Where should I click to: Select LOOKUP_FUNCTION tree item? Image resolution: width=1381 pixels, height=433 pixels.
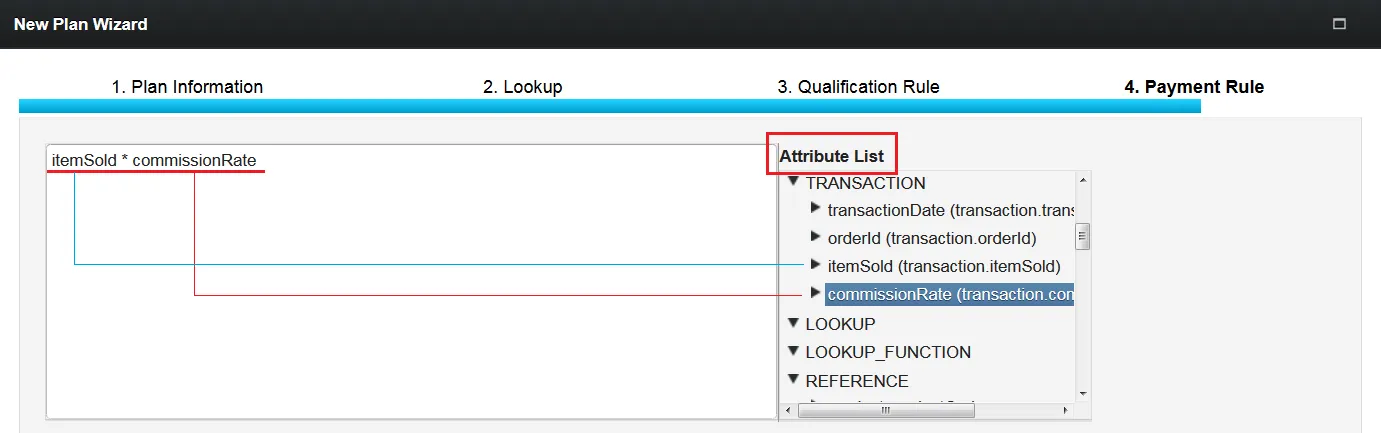click(888, 352)
